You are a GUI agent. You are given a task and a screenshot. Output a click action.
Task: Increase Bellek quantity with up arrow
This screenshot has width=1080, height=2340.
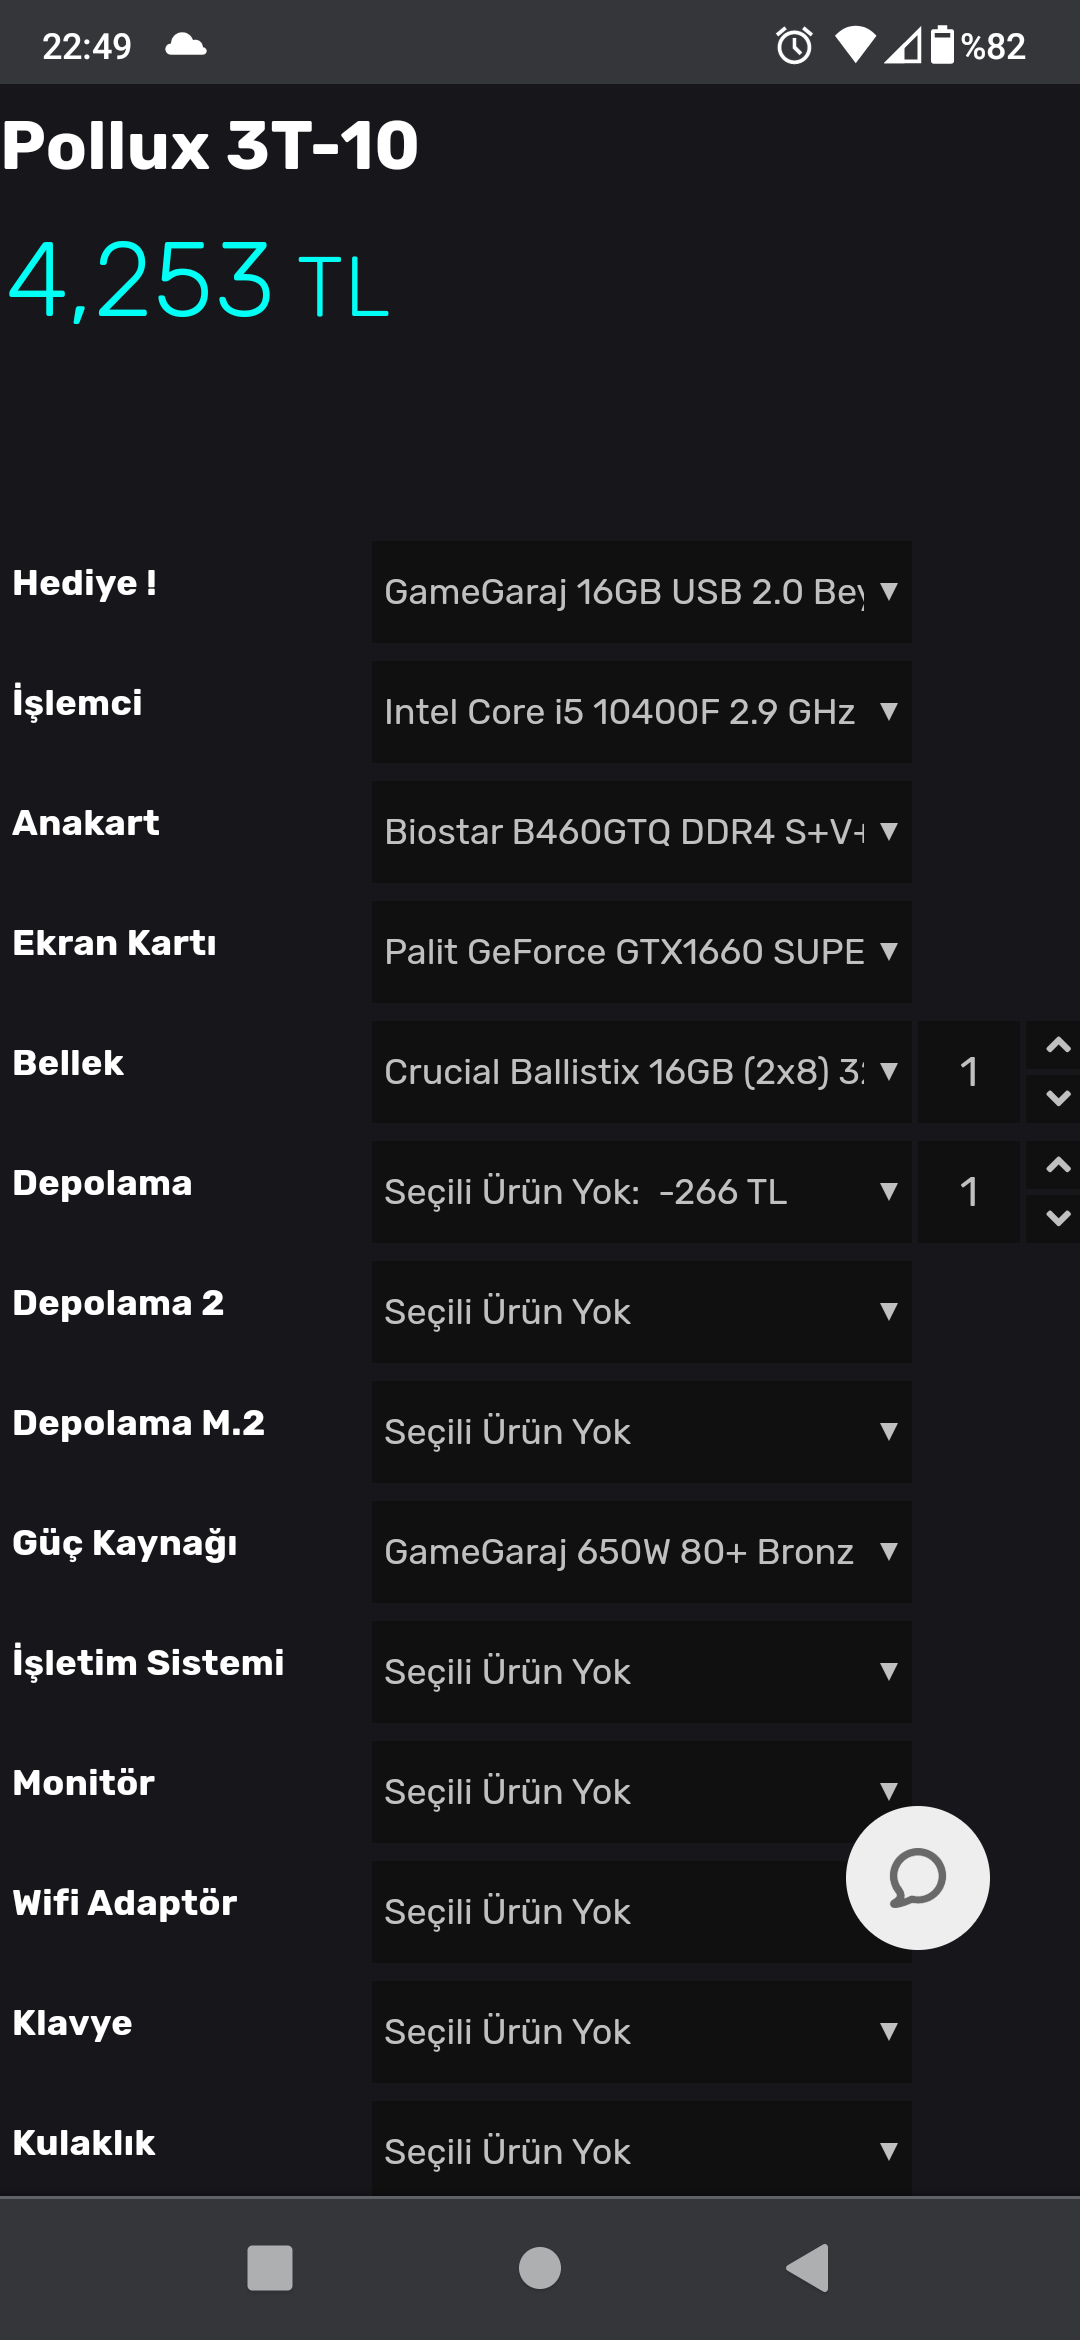point(1057,1046)
